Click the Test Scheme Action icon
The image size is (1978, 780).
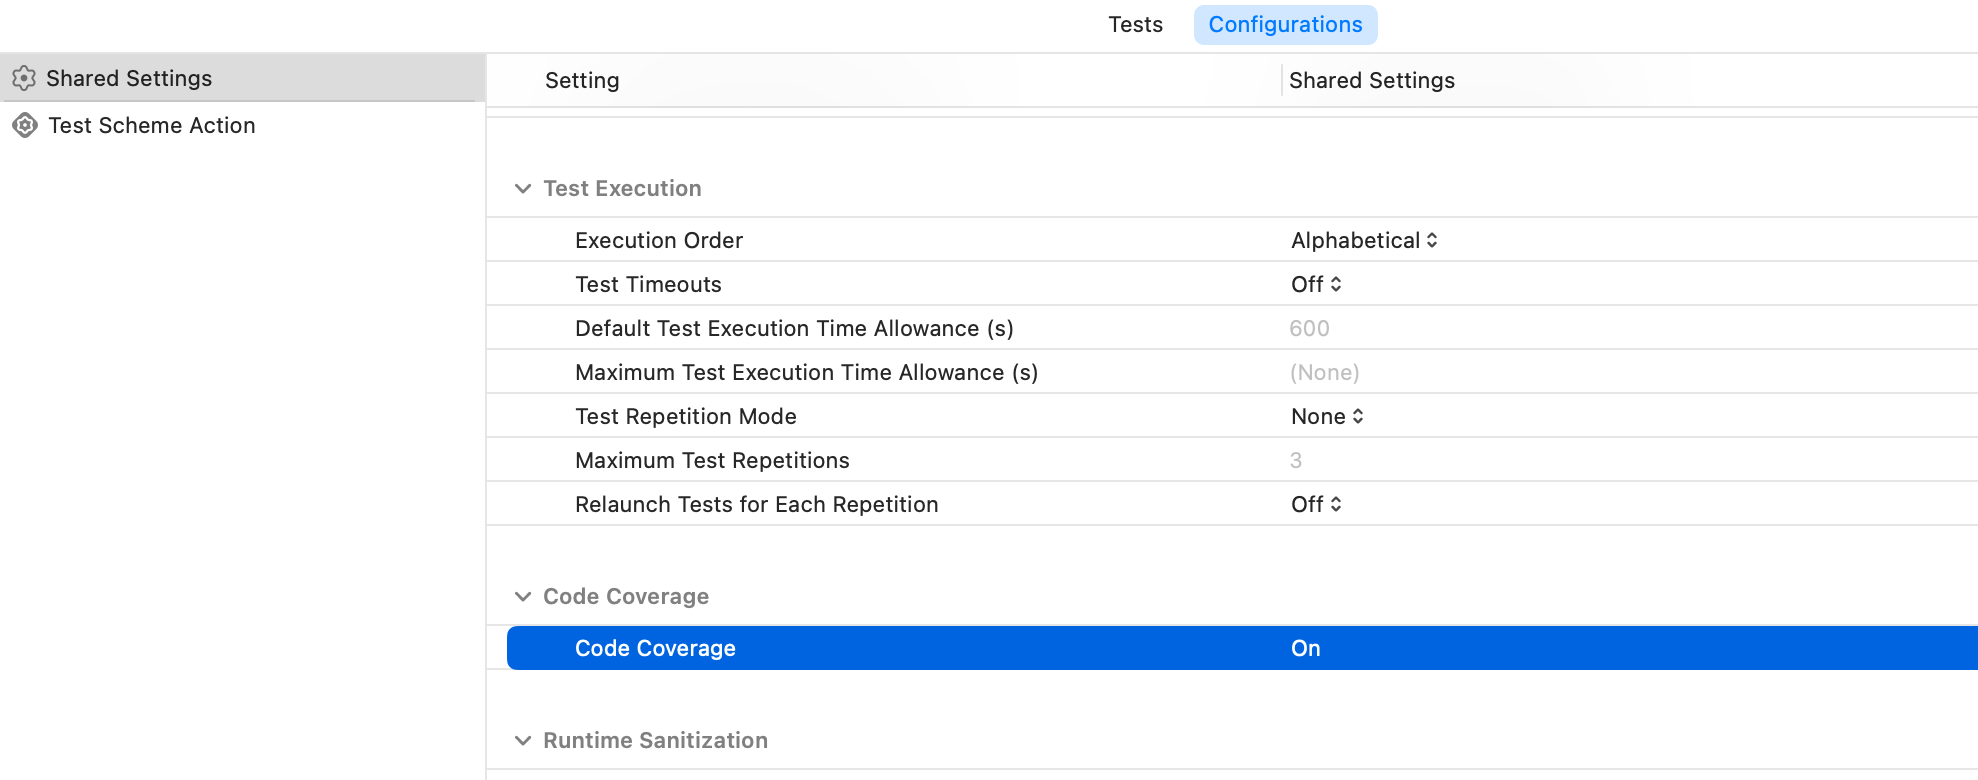(x=24, y=125)
